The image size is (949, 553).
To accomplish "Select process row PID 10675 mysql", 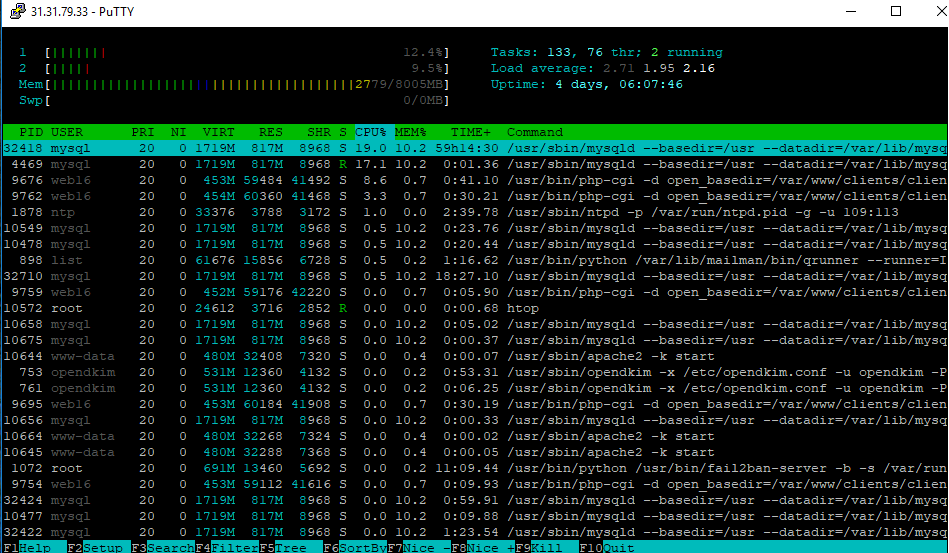I will click(x=474, y=341).
